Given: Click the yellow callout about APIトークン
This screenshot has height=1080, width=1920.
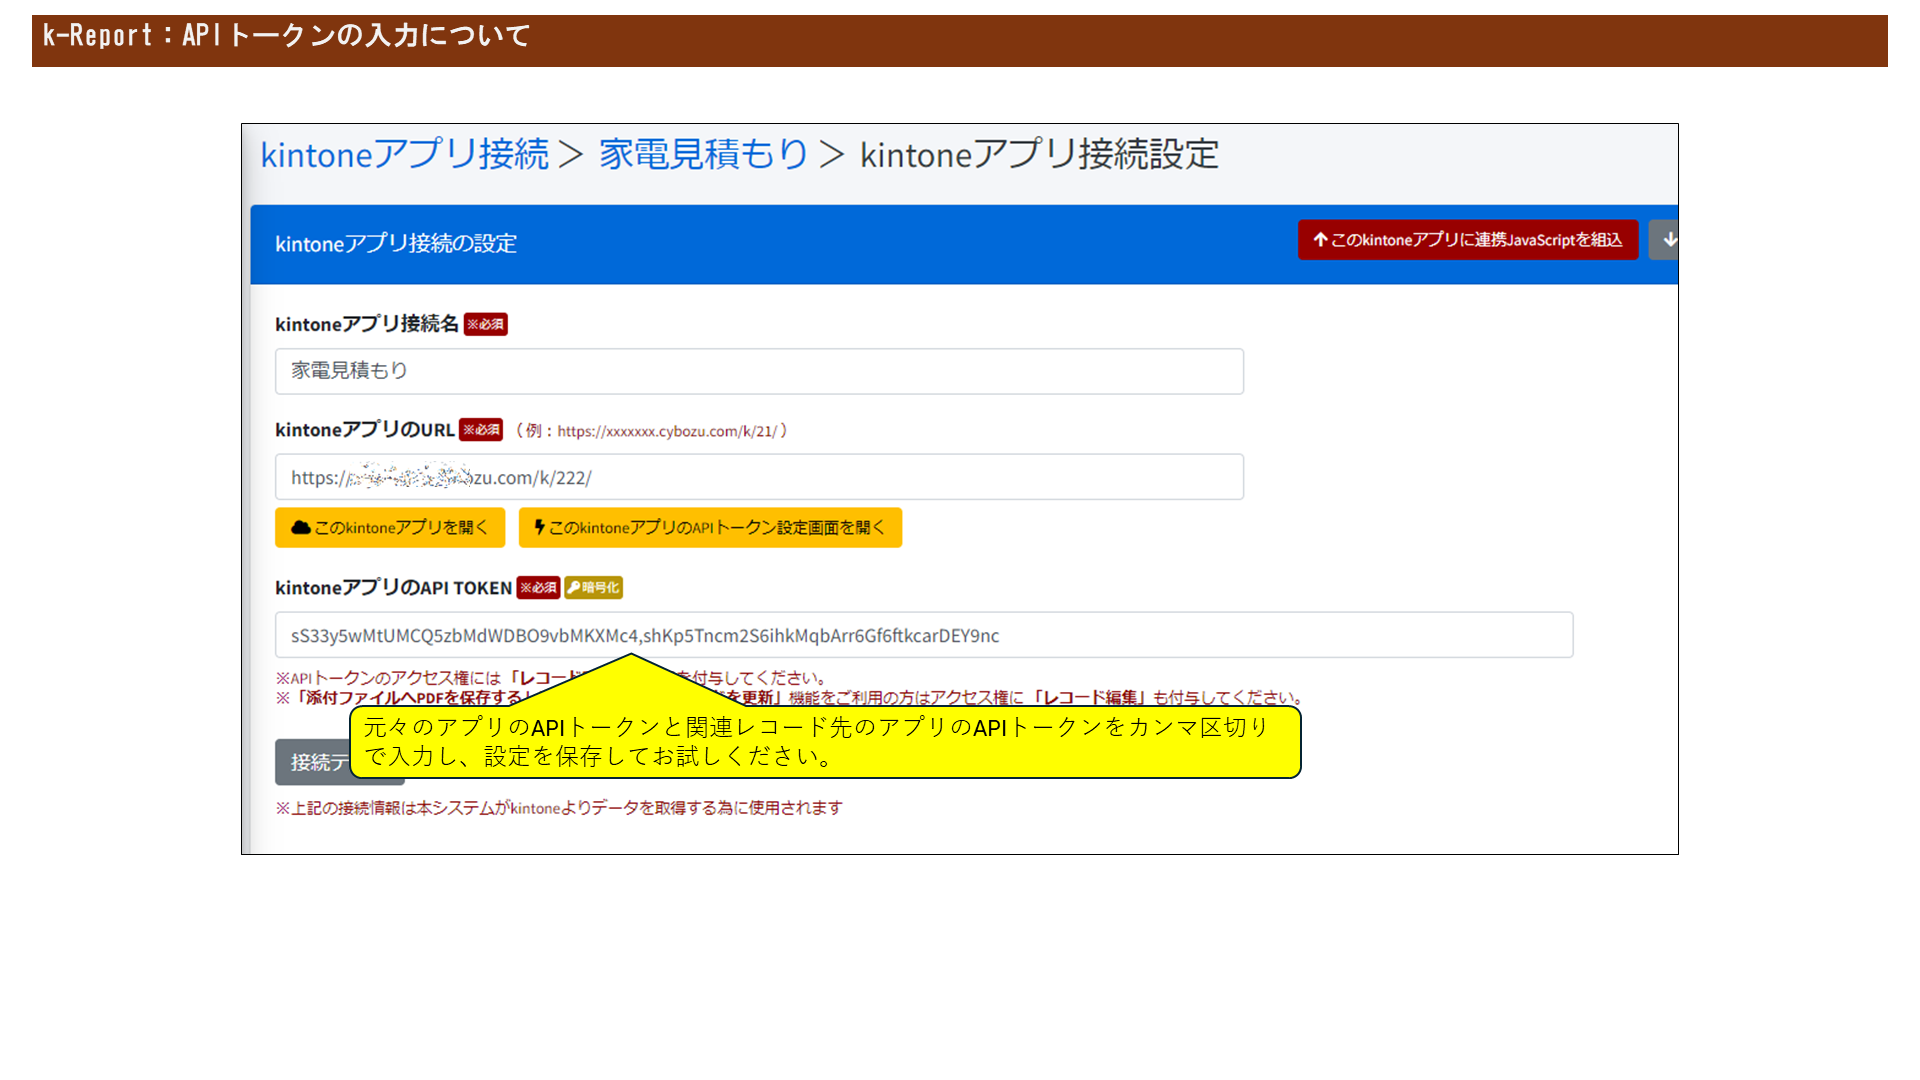Looking at the screenshot, I should pyautogui.click(x=824, y=742).
